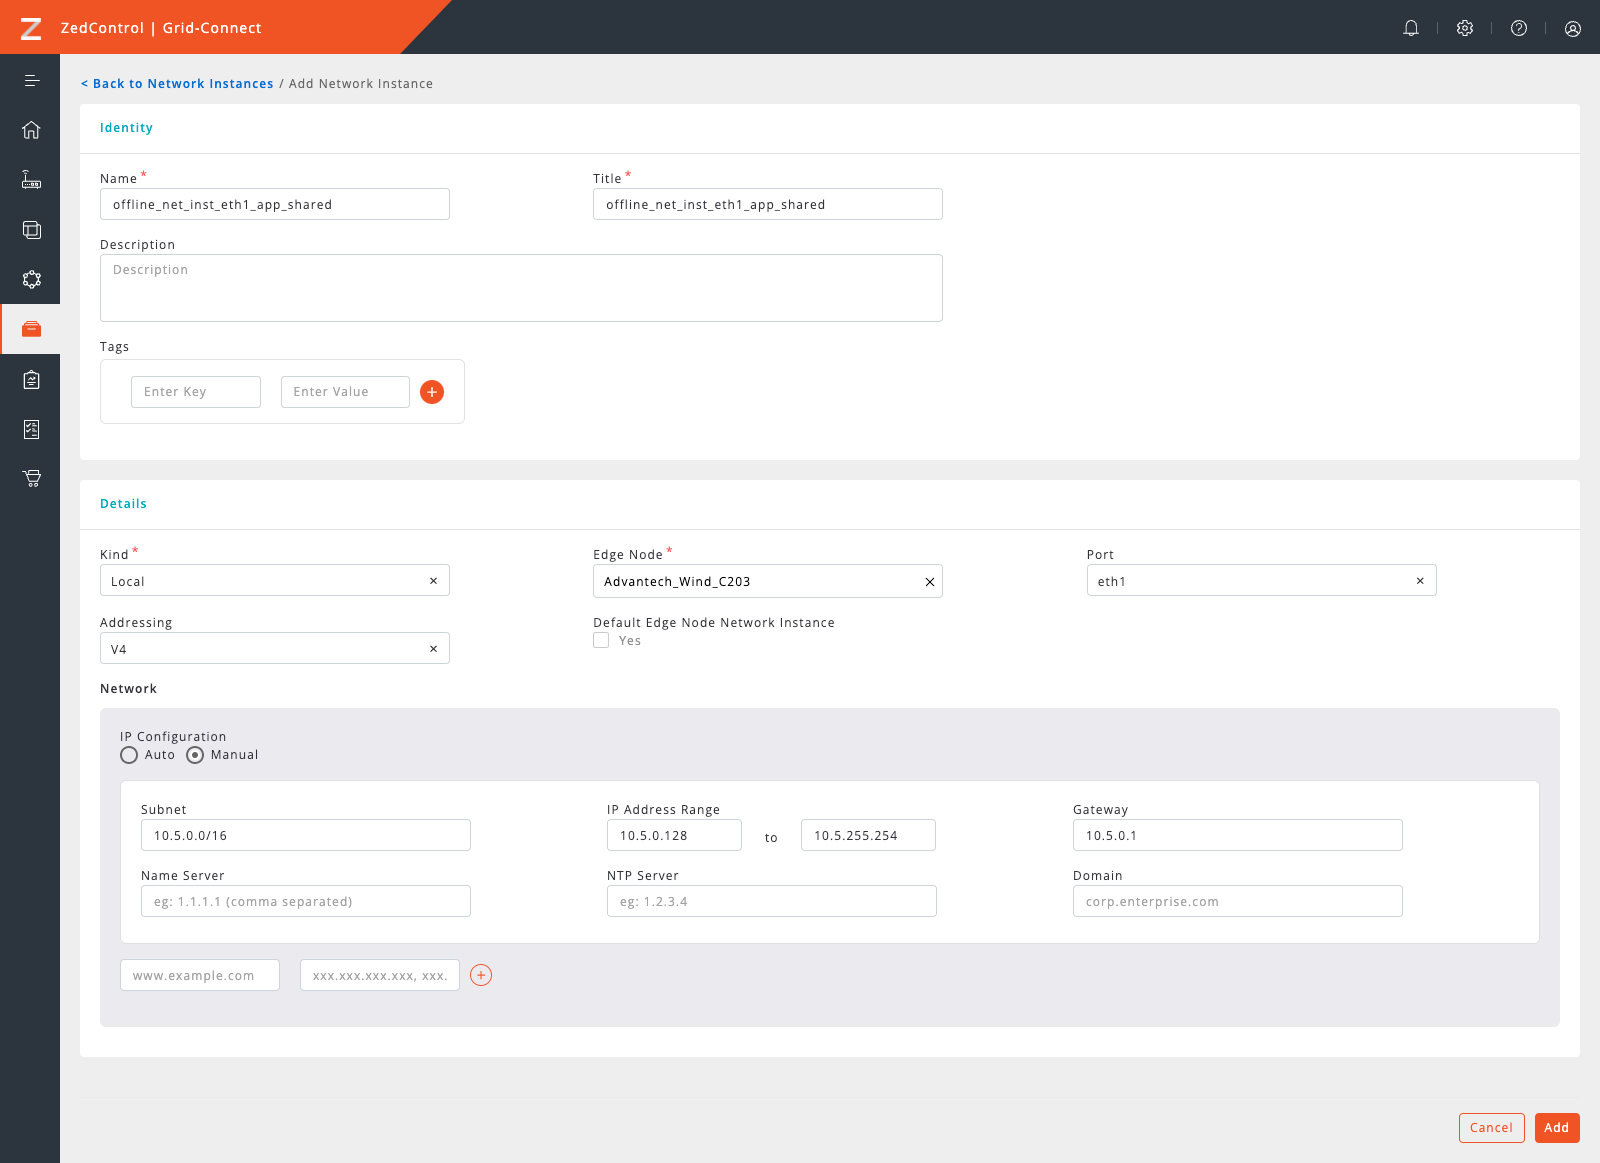Click the Network section label
Viewport: 1600px width, 1163px height.
point(128,689)
